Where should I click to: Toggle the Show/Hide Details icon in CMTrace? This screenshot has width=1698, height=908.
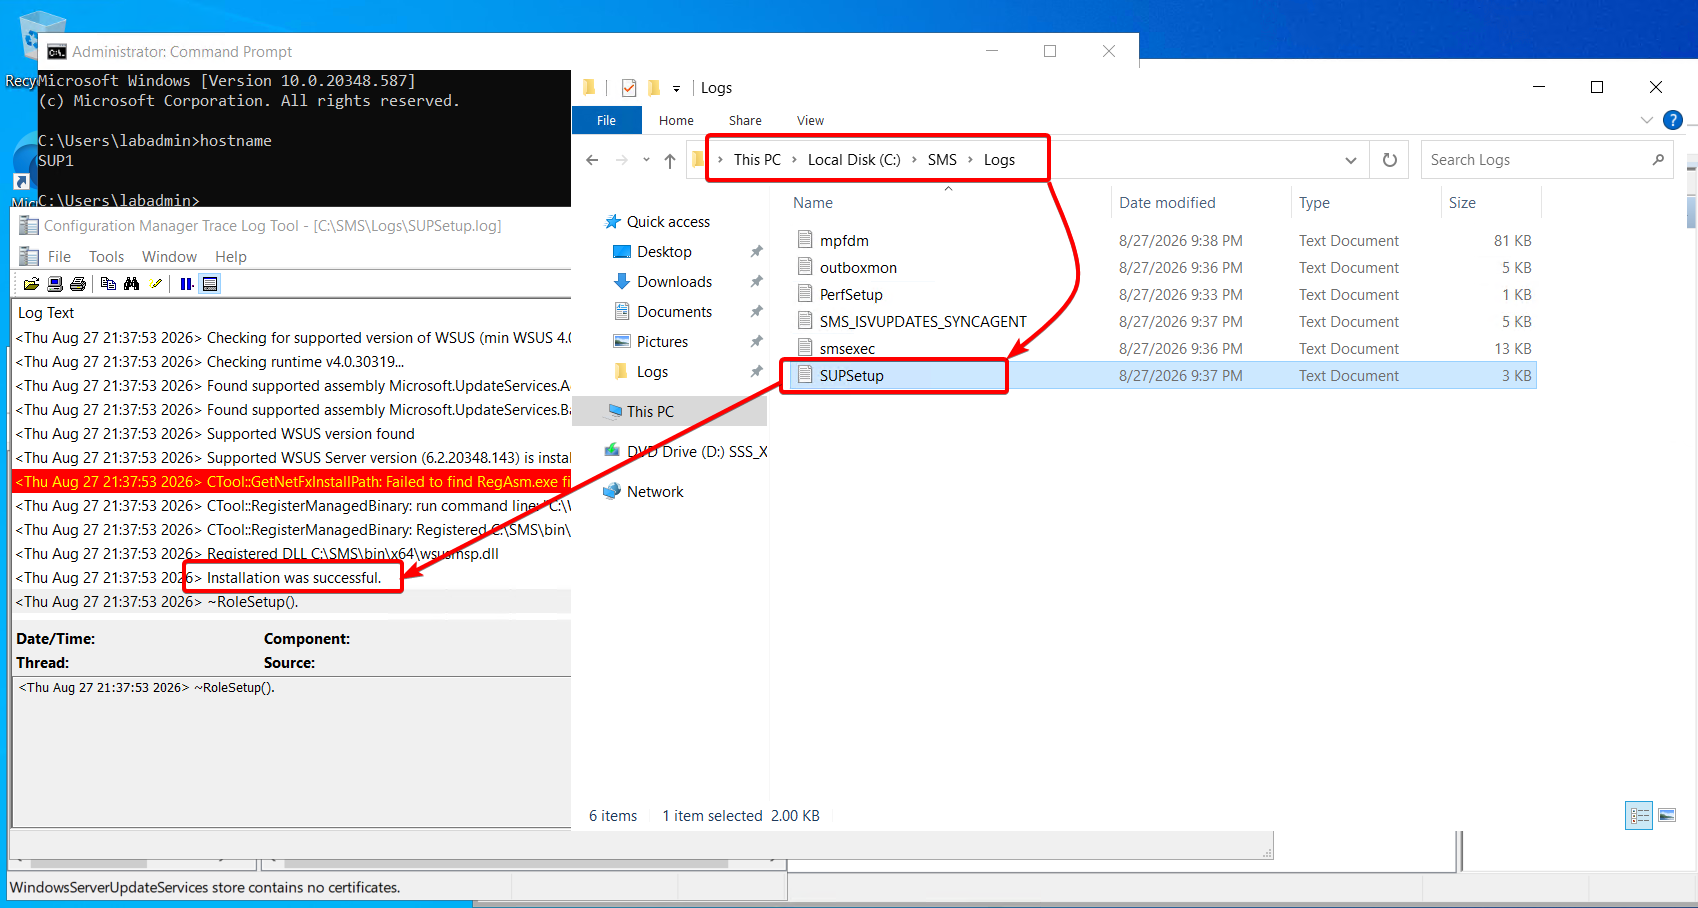pyautogui.click(x=210, y=284)
